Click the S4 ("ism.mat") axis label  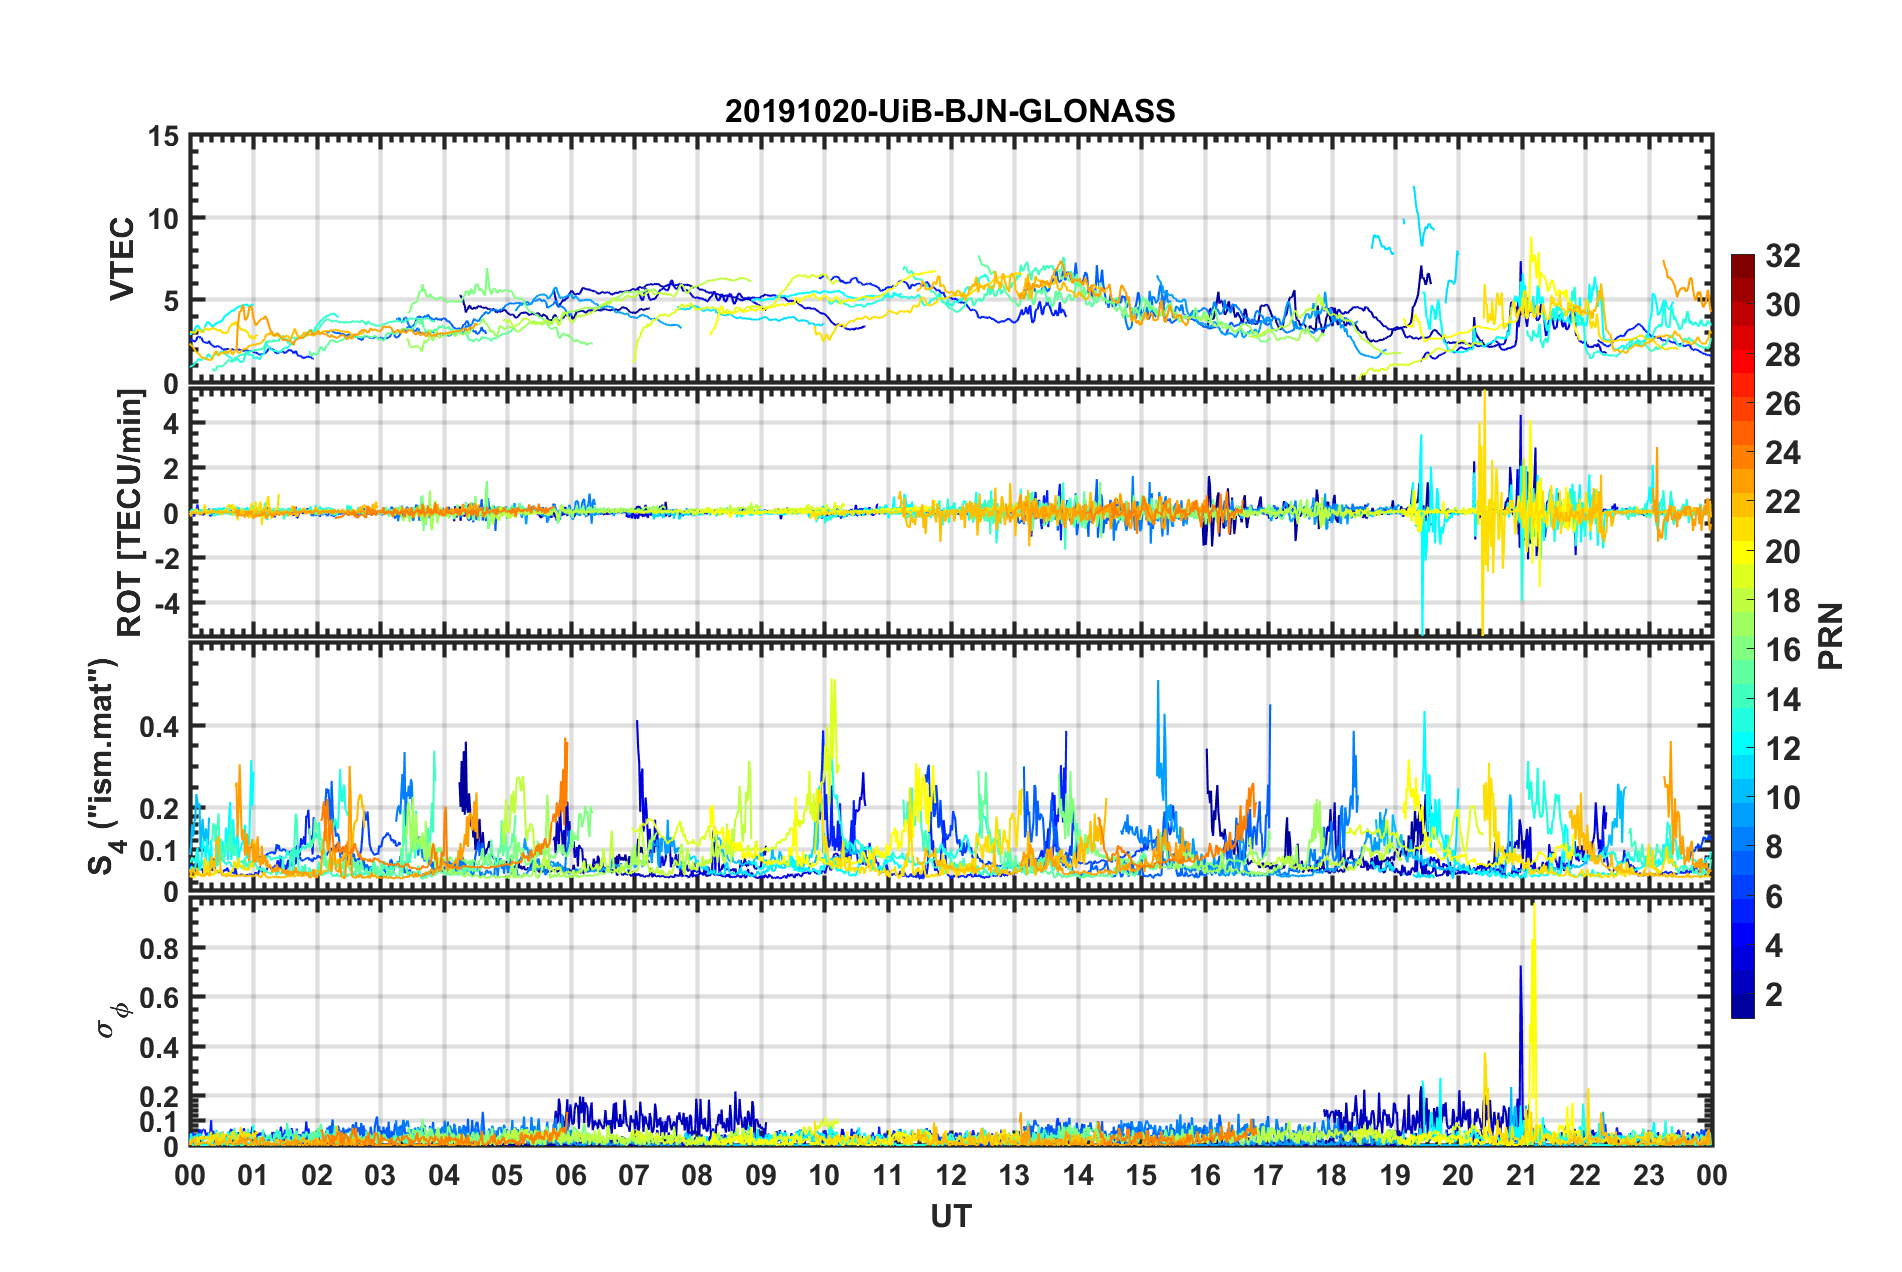coord(105,767)
